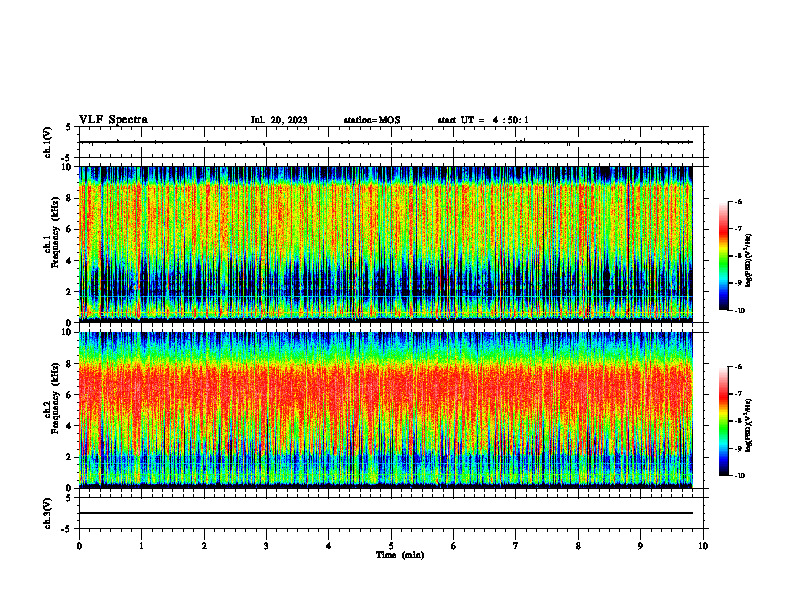Click the time axis tick label "0"
The image size is (792, 612).
pyautogui.click(x=79, y=546)
